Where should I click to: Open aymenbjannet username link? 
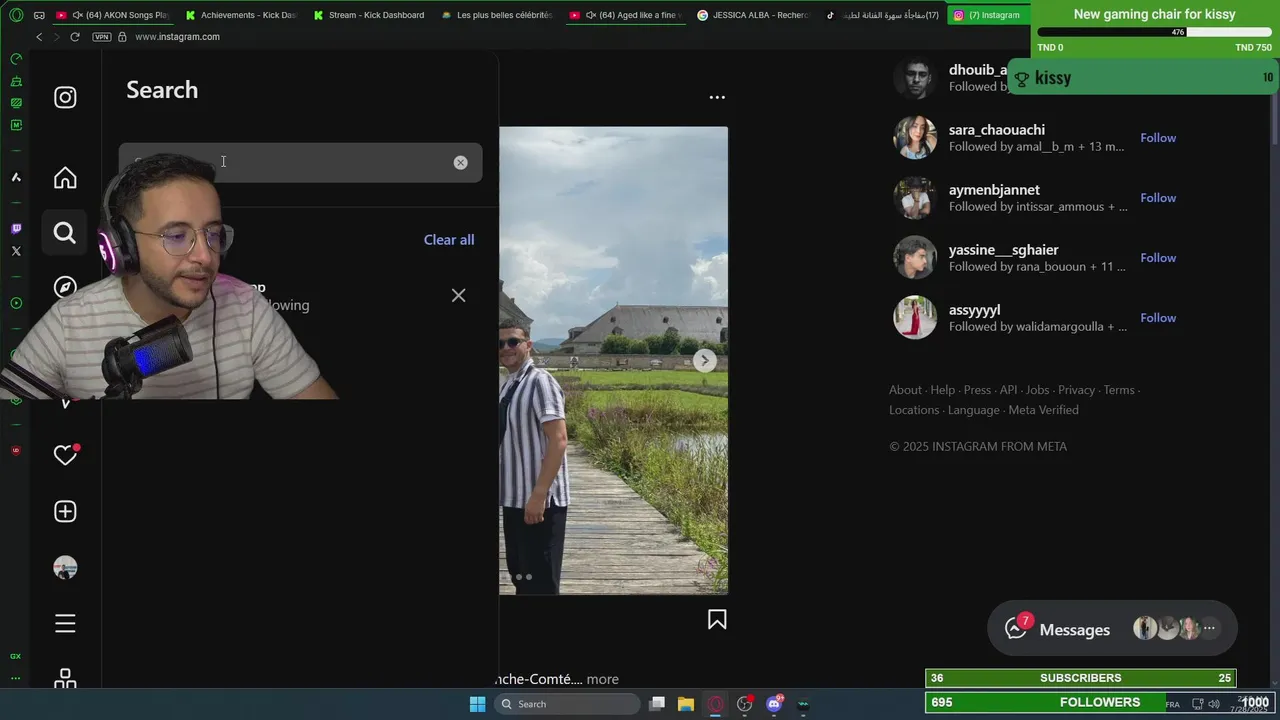[994, 190]
